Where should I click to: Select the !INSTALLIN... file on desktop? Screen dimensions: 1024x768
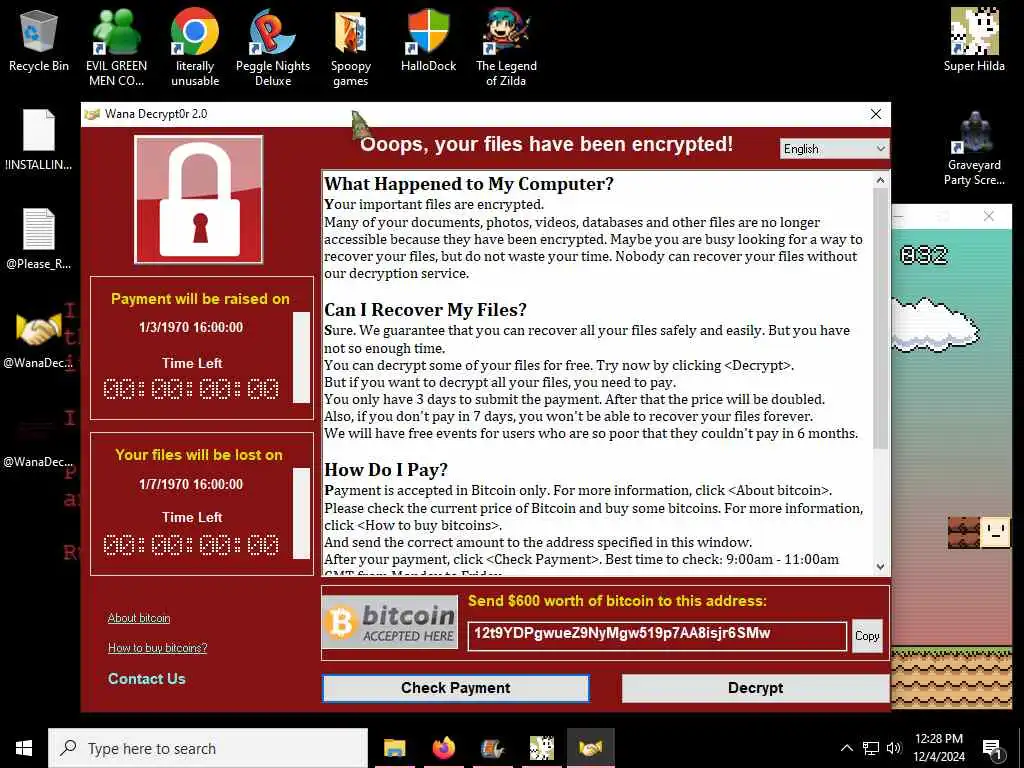[x=39, y=140]
